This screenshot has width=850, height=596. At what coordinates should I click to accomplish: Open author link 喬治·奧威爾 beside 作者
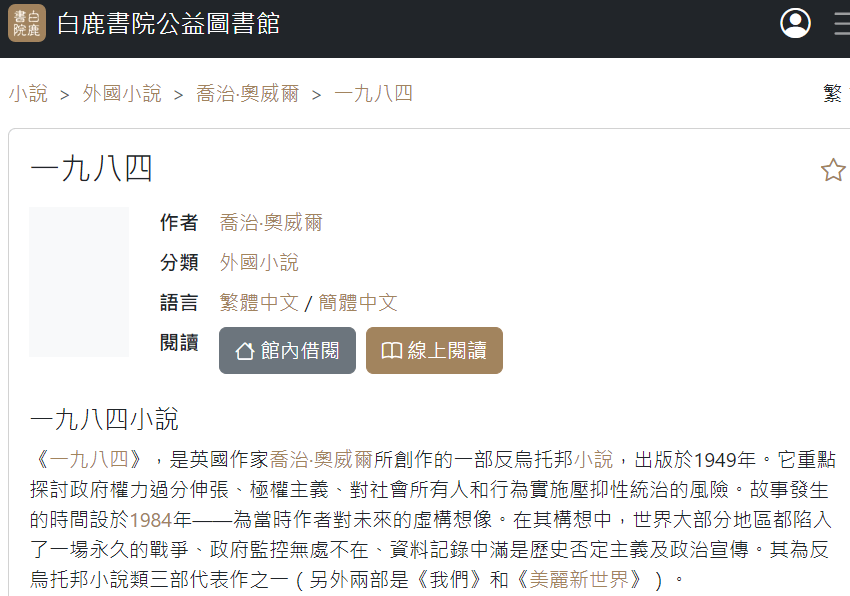point(271,223)
